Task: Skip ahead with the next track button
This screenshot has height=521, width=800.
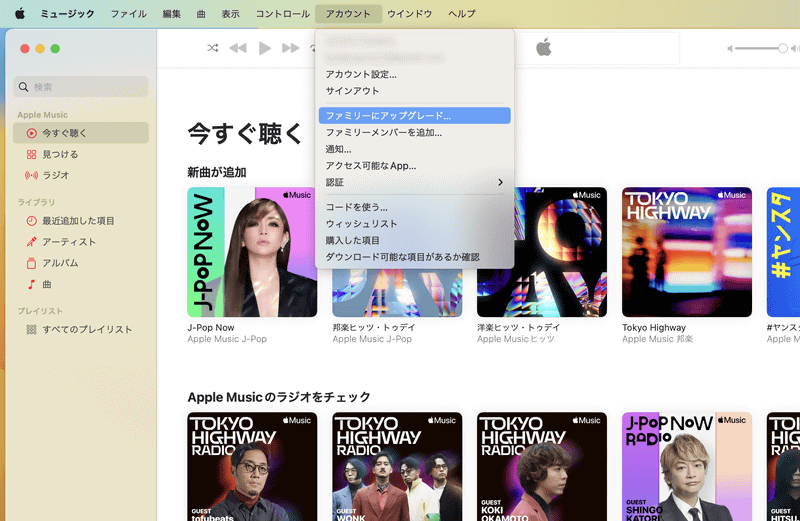Action: [x=290, y=48]
